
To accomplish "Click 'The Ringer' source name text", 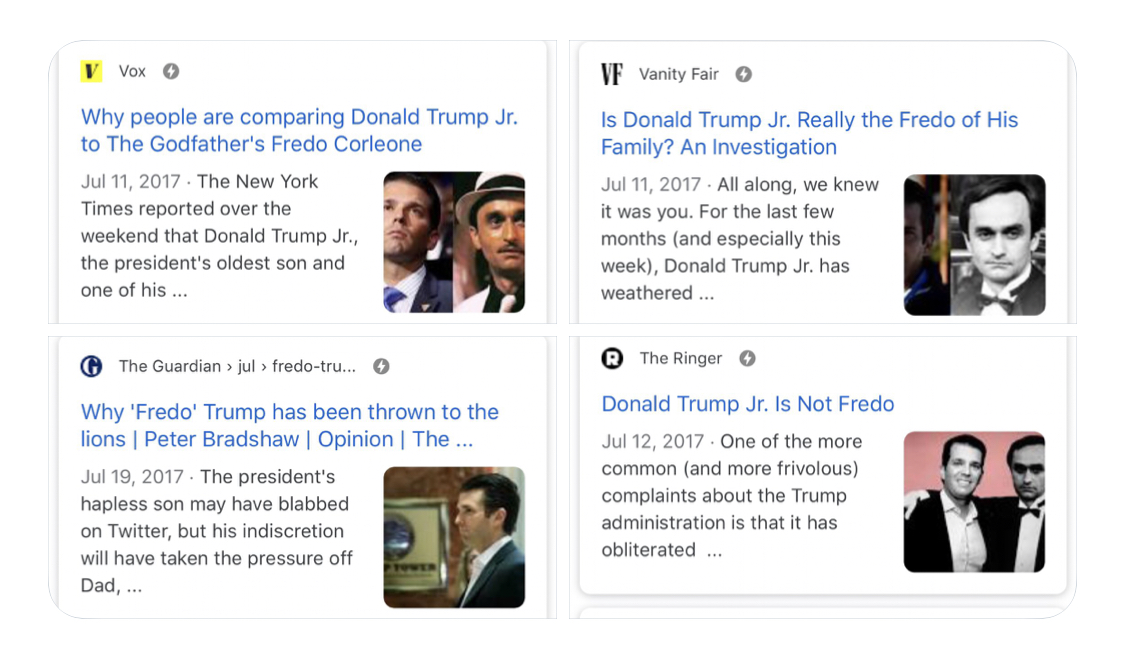I will pyautogui.click(x=681, y=358).
